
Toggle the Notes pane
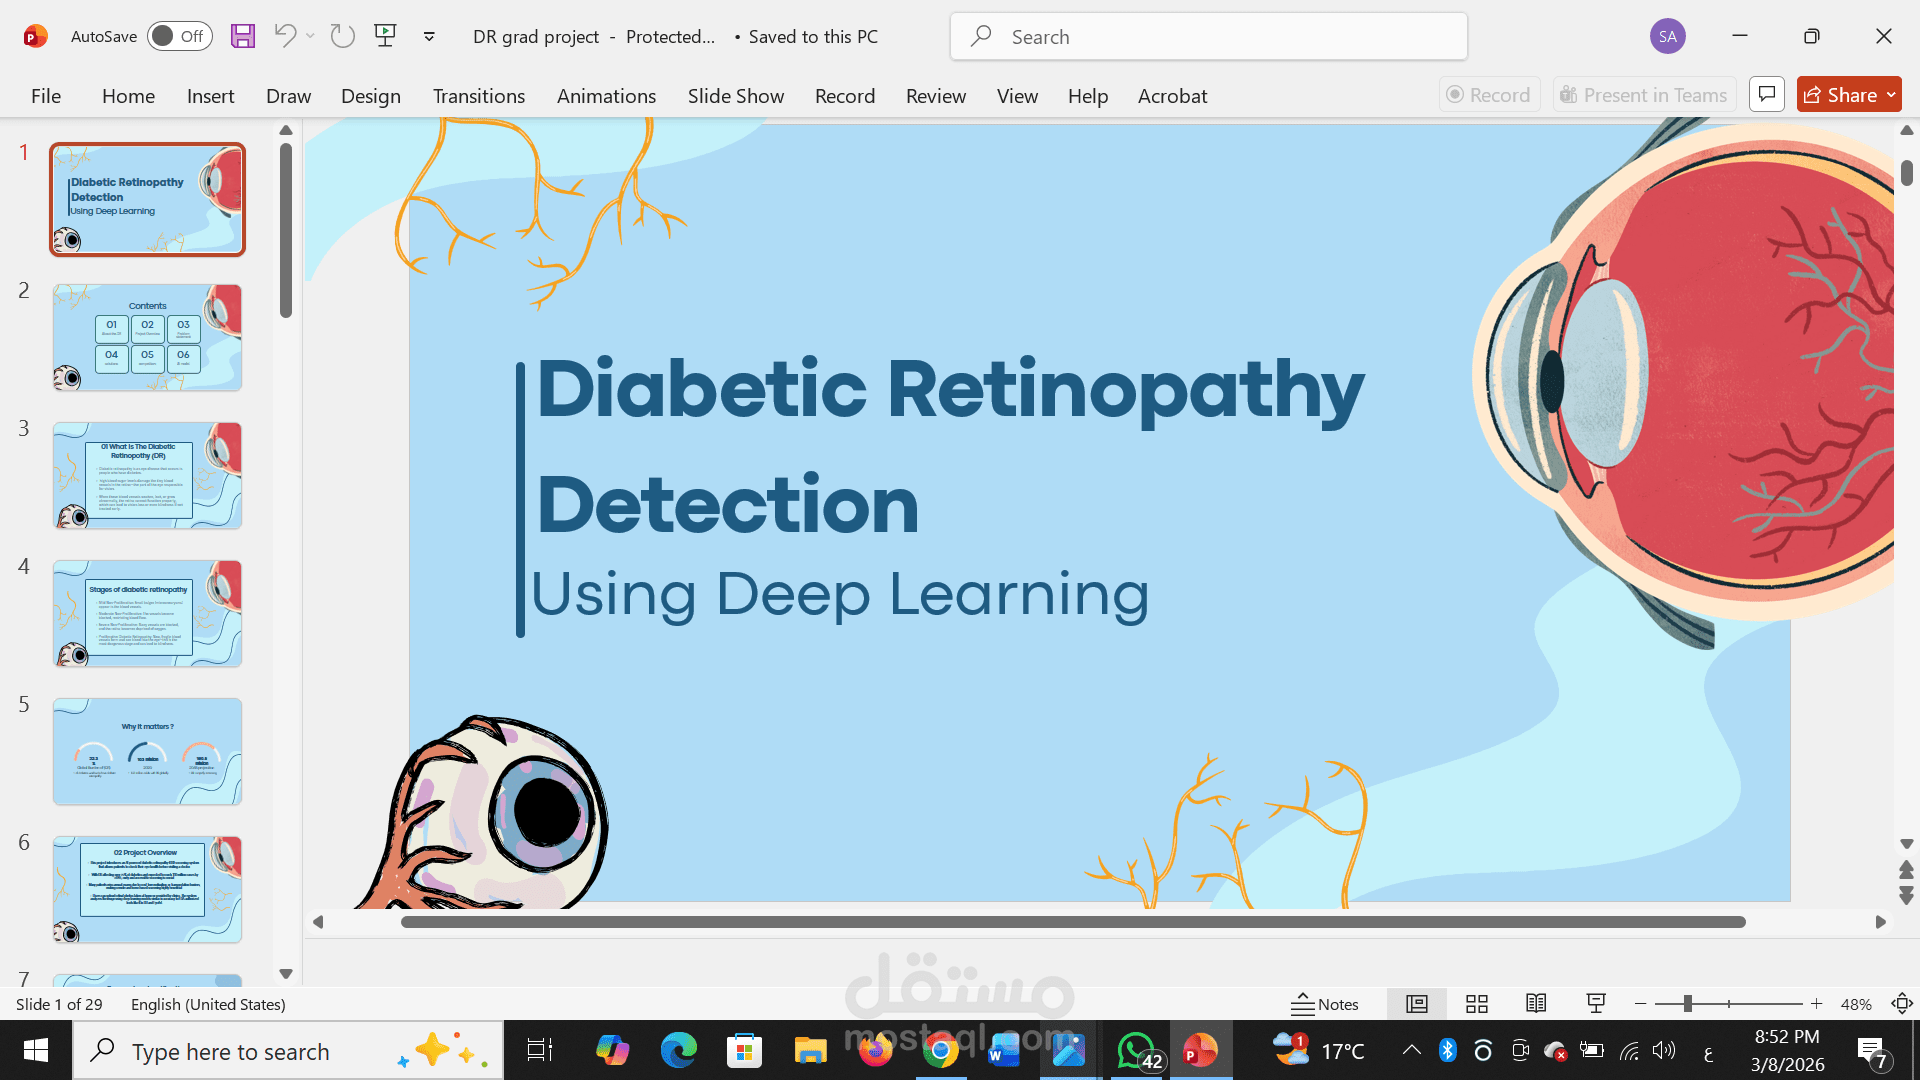coord(1325,1004)
